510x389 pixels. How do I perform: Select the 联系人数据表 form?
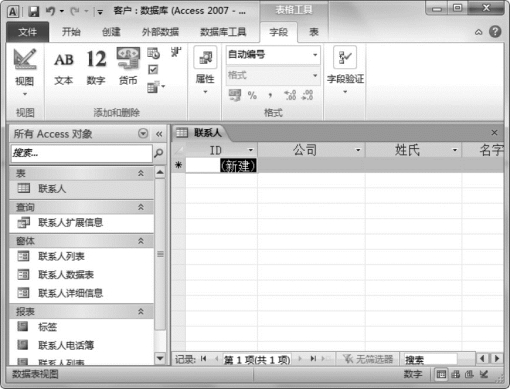coord(82,275)
